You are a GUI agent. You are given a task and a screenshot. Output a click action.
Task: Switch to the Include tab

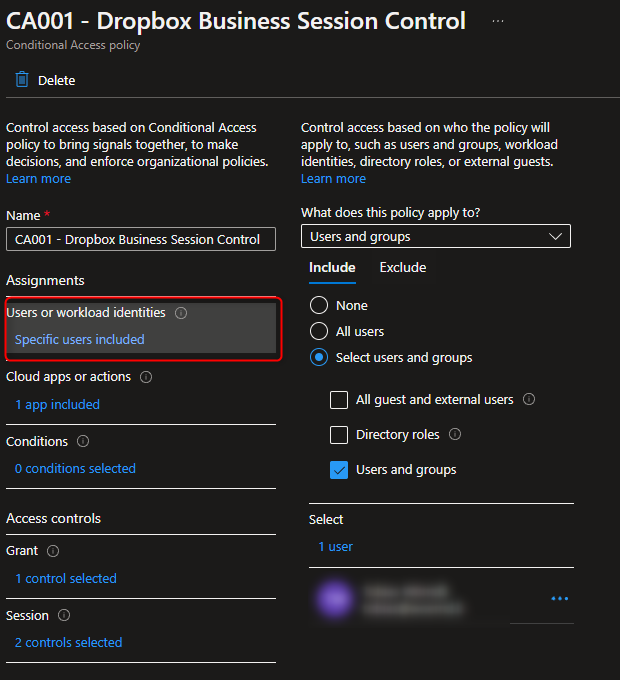[332, 267]
